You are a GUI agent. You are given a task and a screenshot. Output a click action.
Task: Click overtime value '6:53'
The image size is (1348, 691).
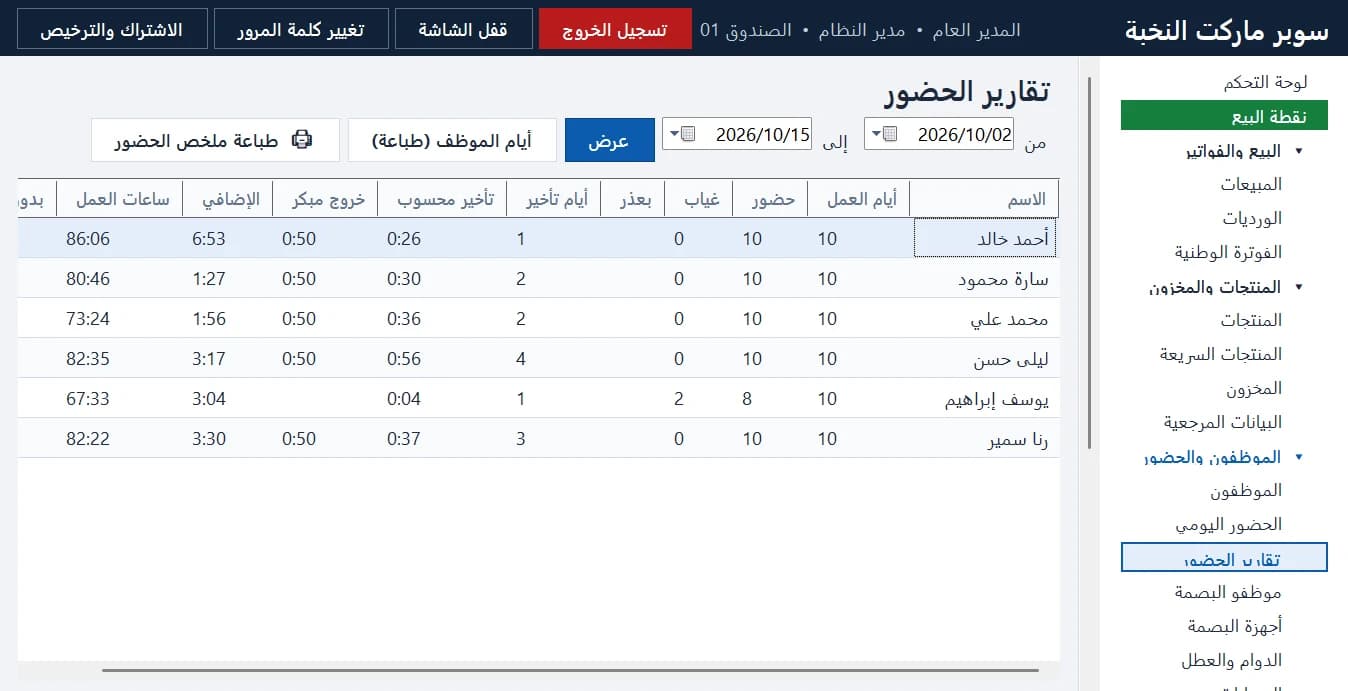coord(209,239)
